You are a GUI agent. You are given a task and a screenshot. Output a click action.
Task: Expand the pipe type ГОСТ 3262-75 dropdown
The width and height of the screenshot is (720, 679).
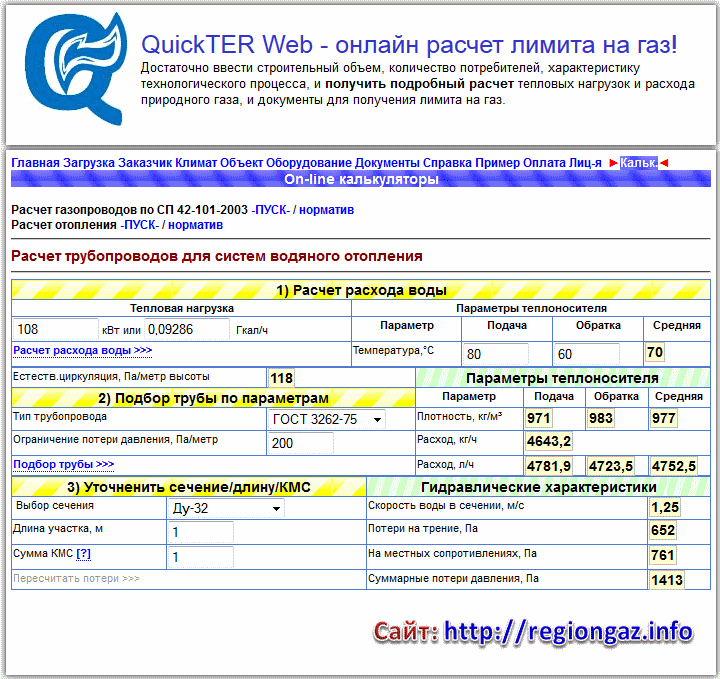(x=327, y=419)
